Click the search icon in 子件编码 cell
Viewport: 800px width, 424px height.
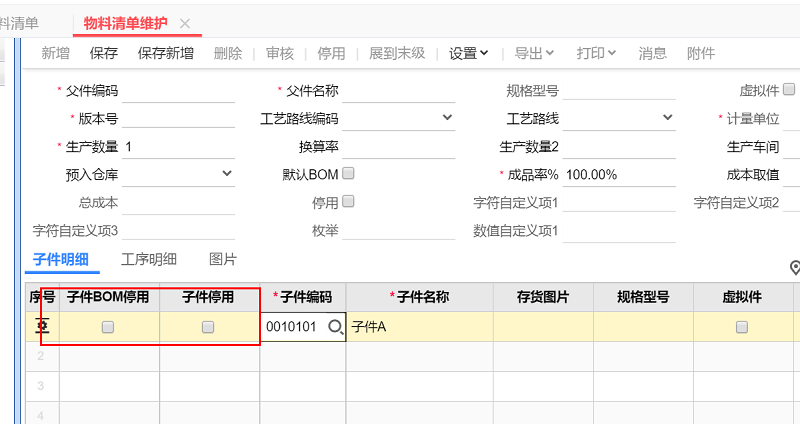(x=335, y=327)
